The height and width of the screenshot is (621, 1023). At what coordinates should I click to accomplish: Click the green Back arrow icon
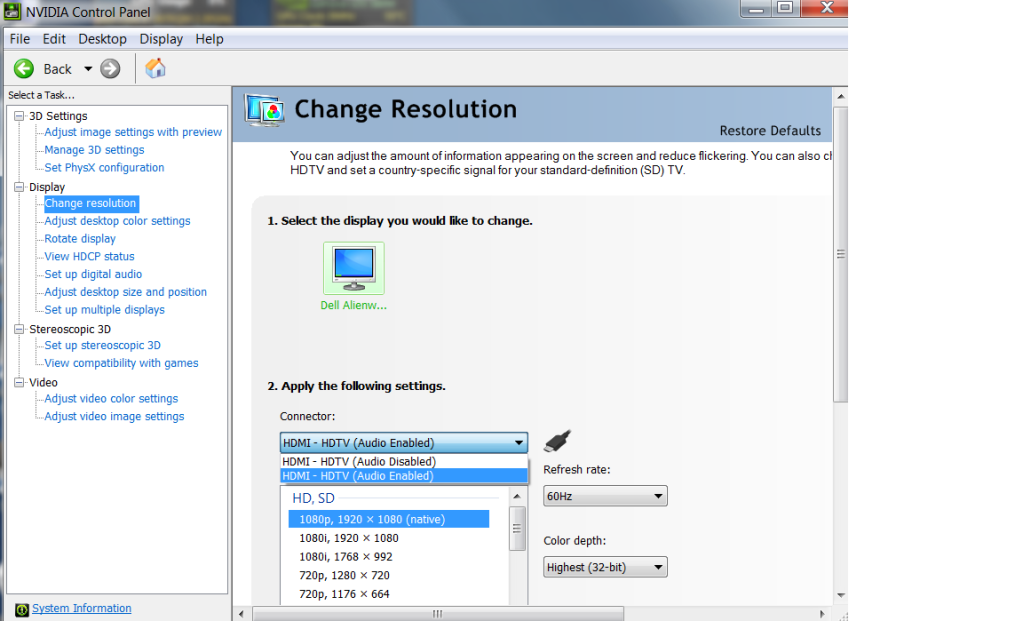[x=24, y=68]
